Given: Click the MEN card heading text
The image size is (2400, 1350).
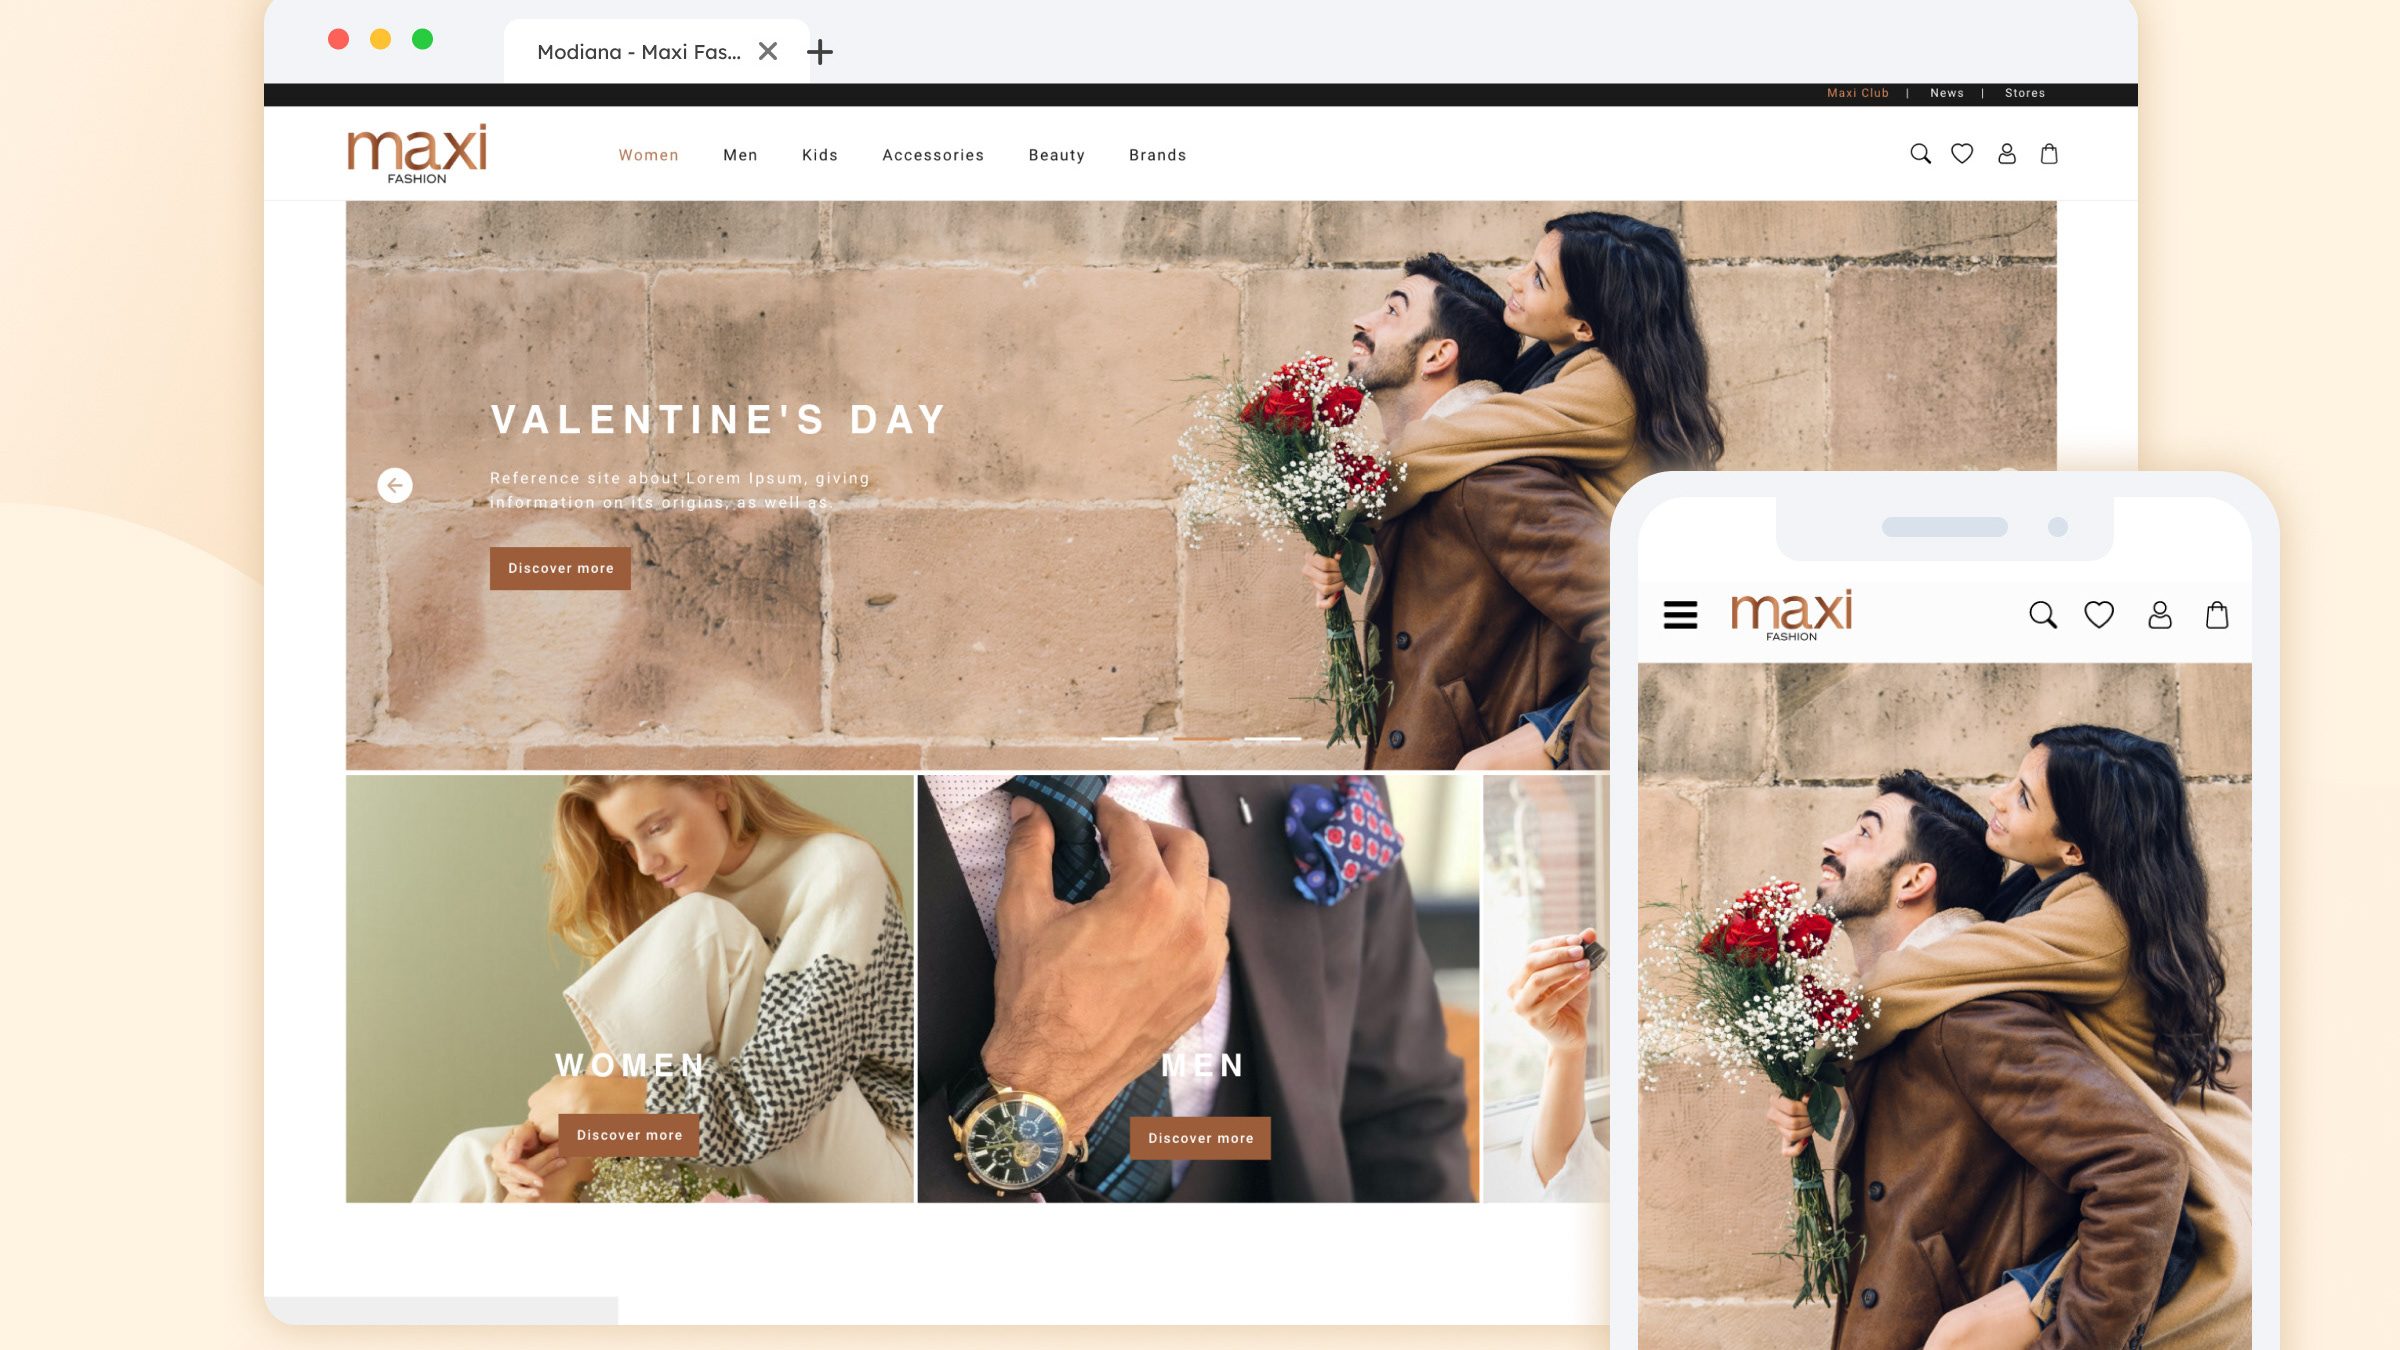Looking at the screenshot, I should click(x=1203, y=1065).
